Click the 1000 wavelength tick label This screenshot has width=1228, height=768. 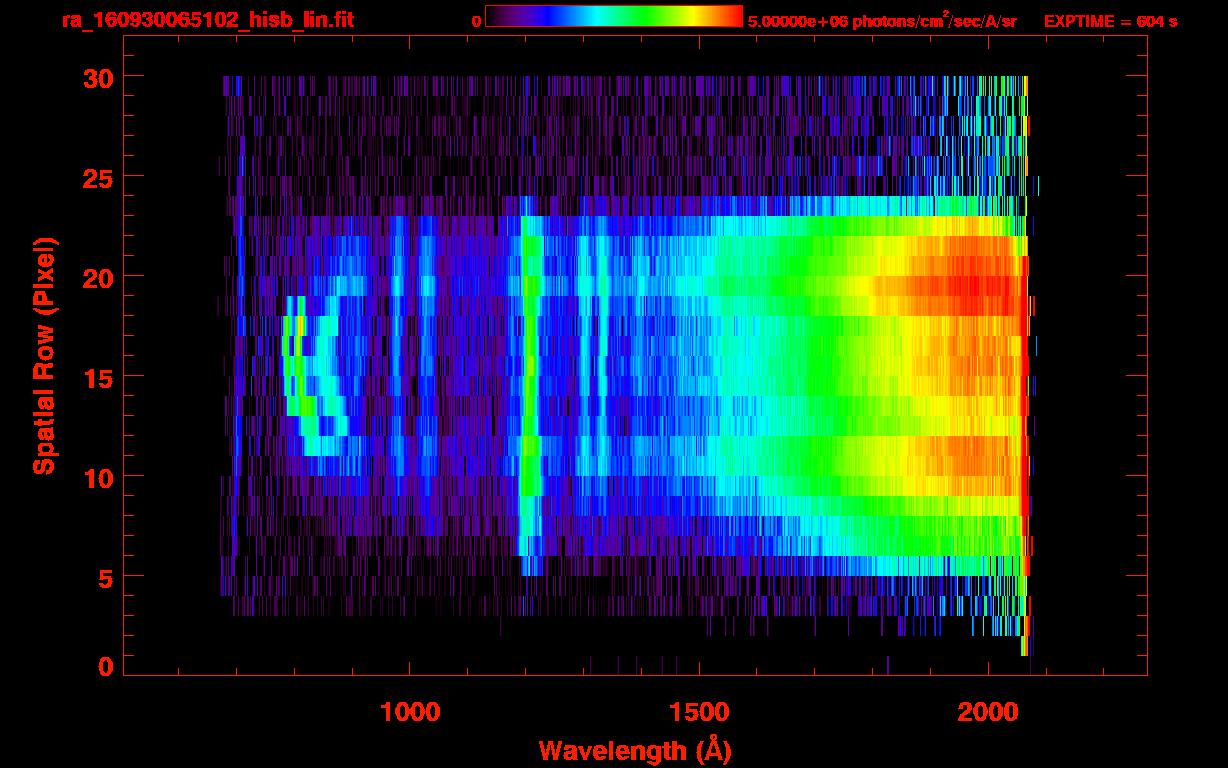pos(410,711)
